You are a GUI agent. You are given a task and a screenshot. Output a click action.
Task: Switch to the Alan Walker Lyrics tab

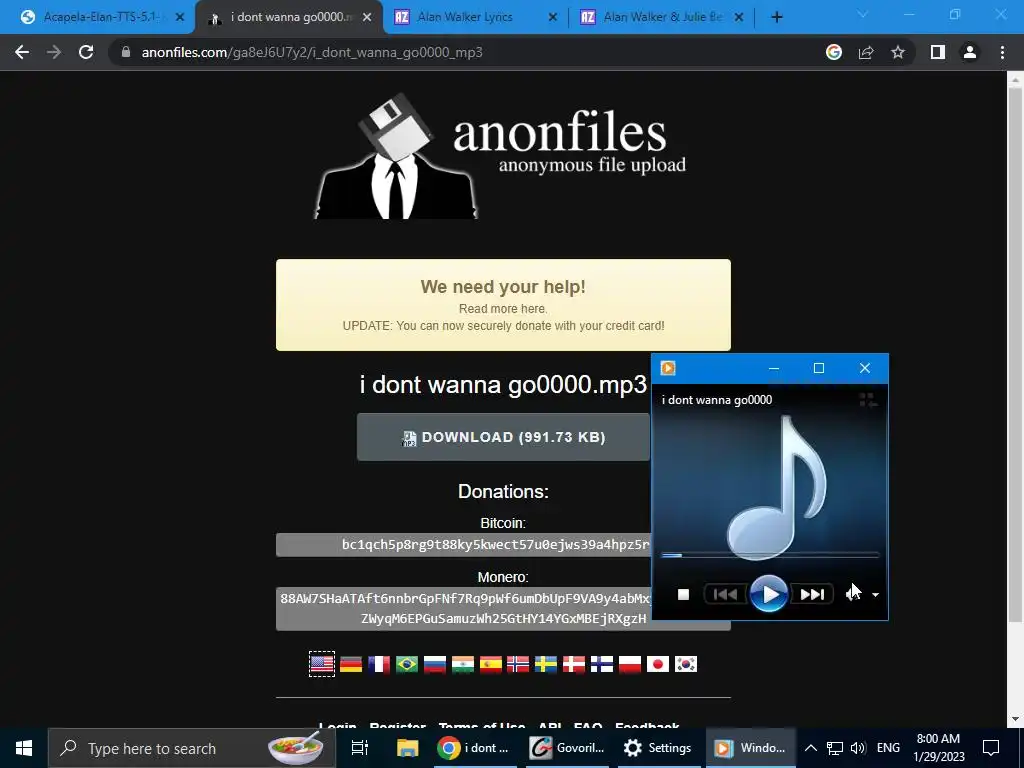475,17
